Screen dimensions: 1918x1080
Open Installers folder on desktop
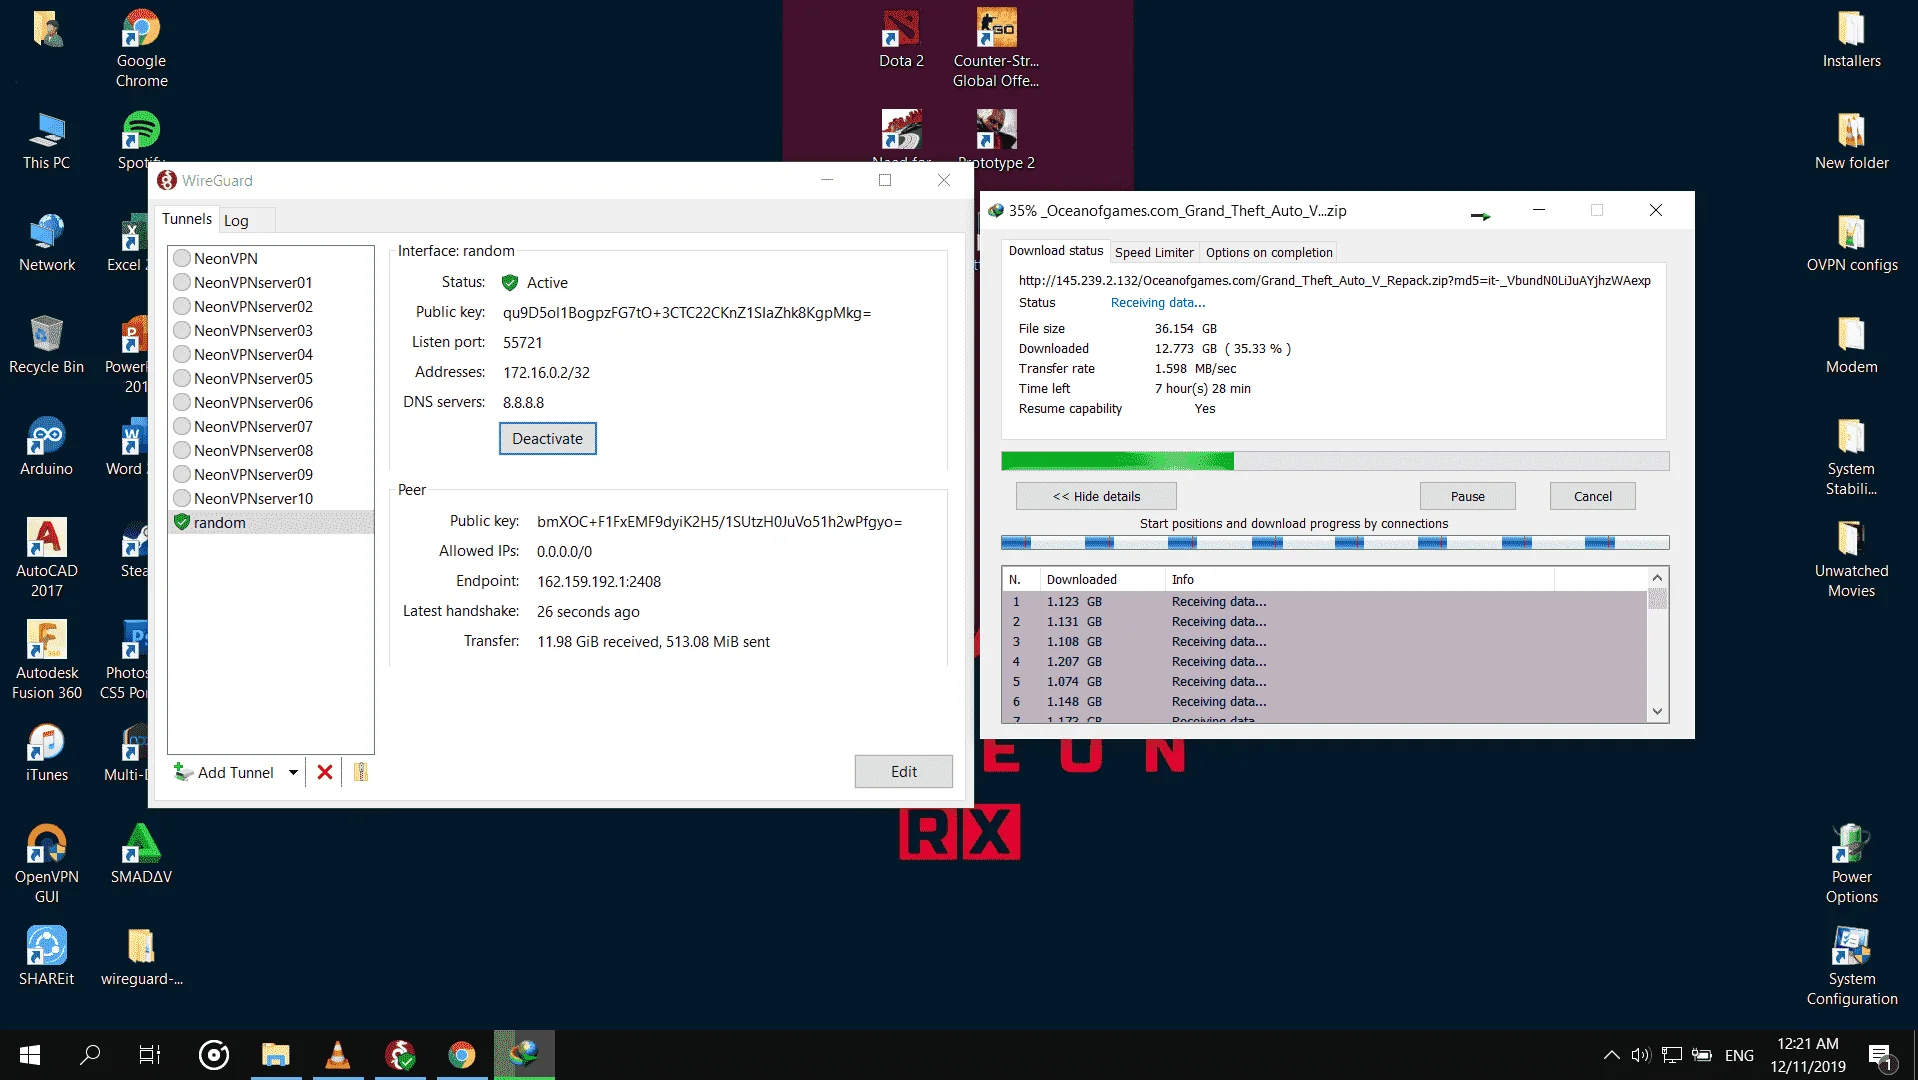1851,39
